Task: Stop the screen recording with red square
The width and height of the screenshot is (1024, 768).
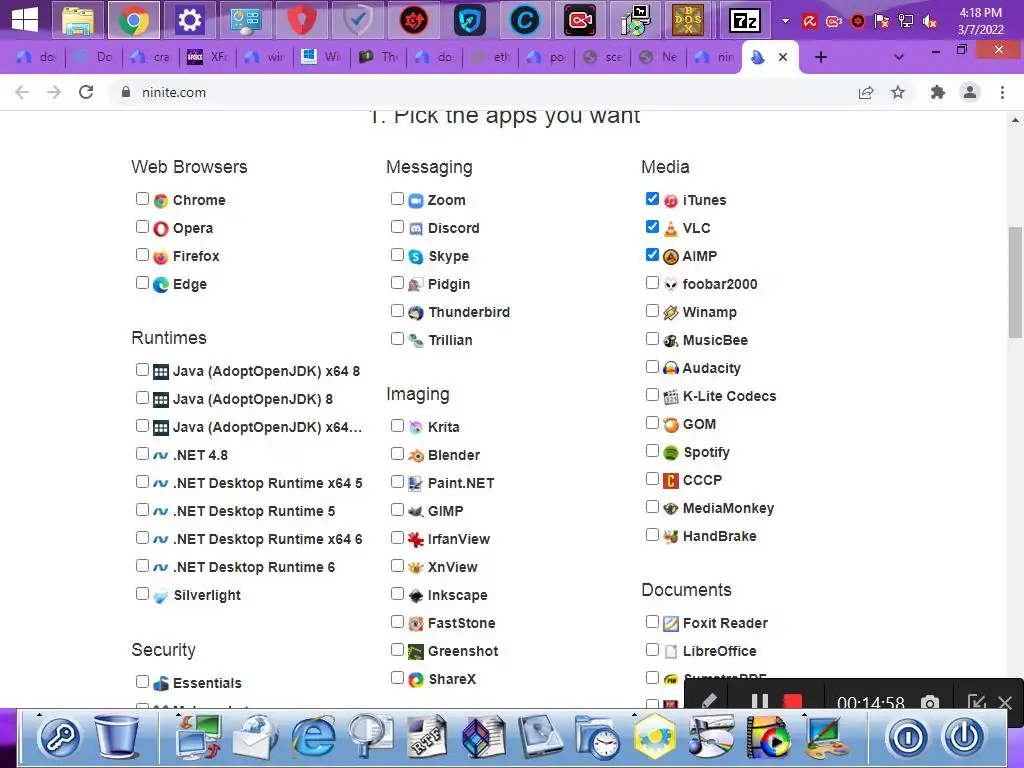Action: pos(792,703)
